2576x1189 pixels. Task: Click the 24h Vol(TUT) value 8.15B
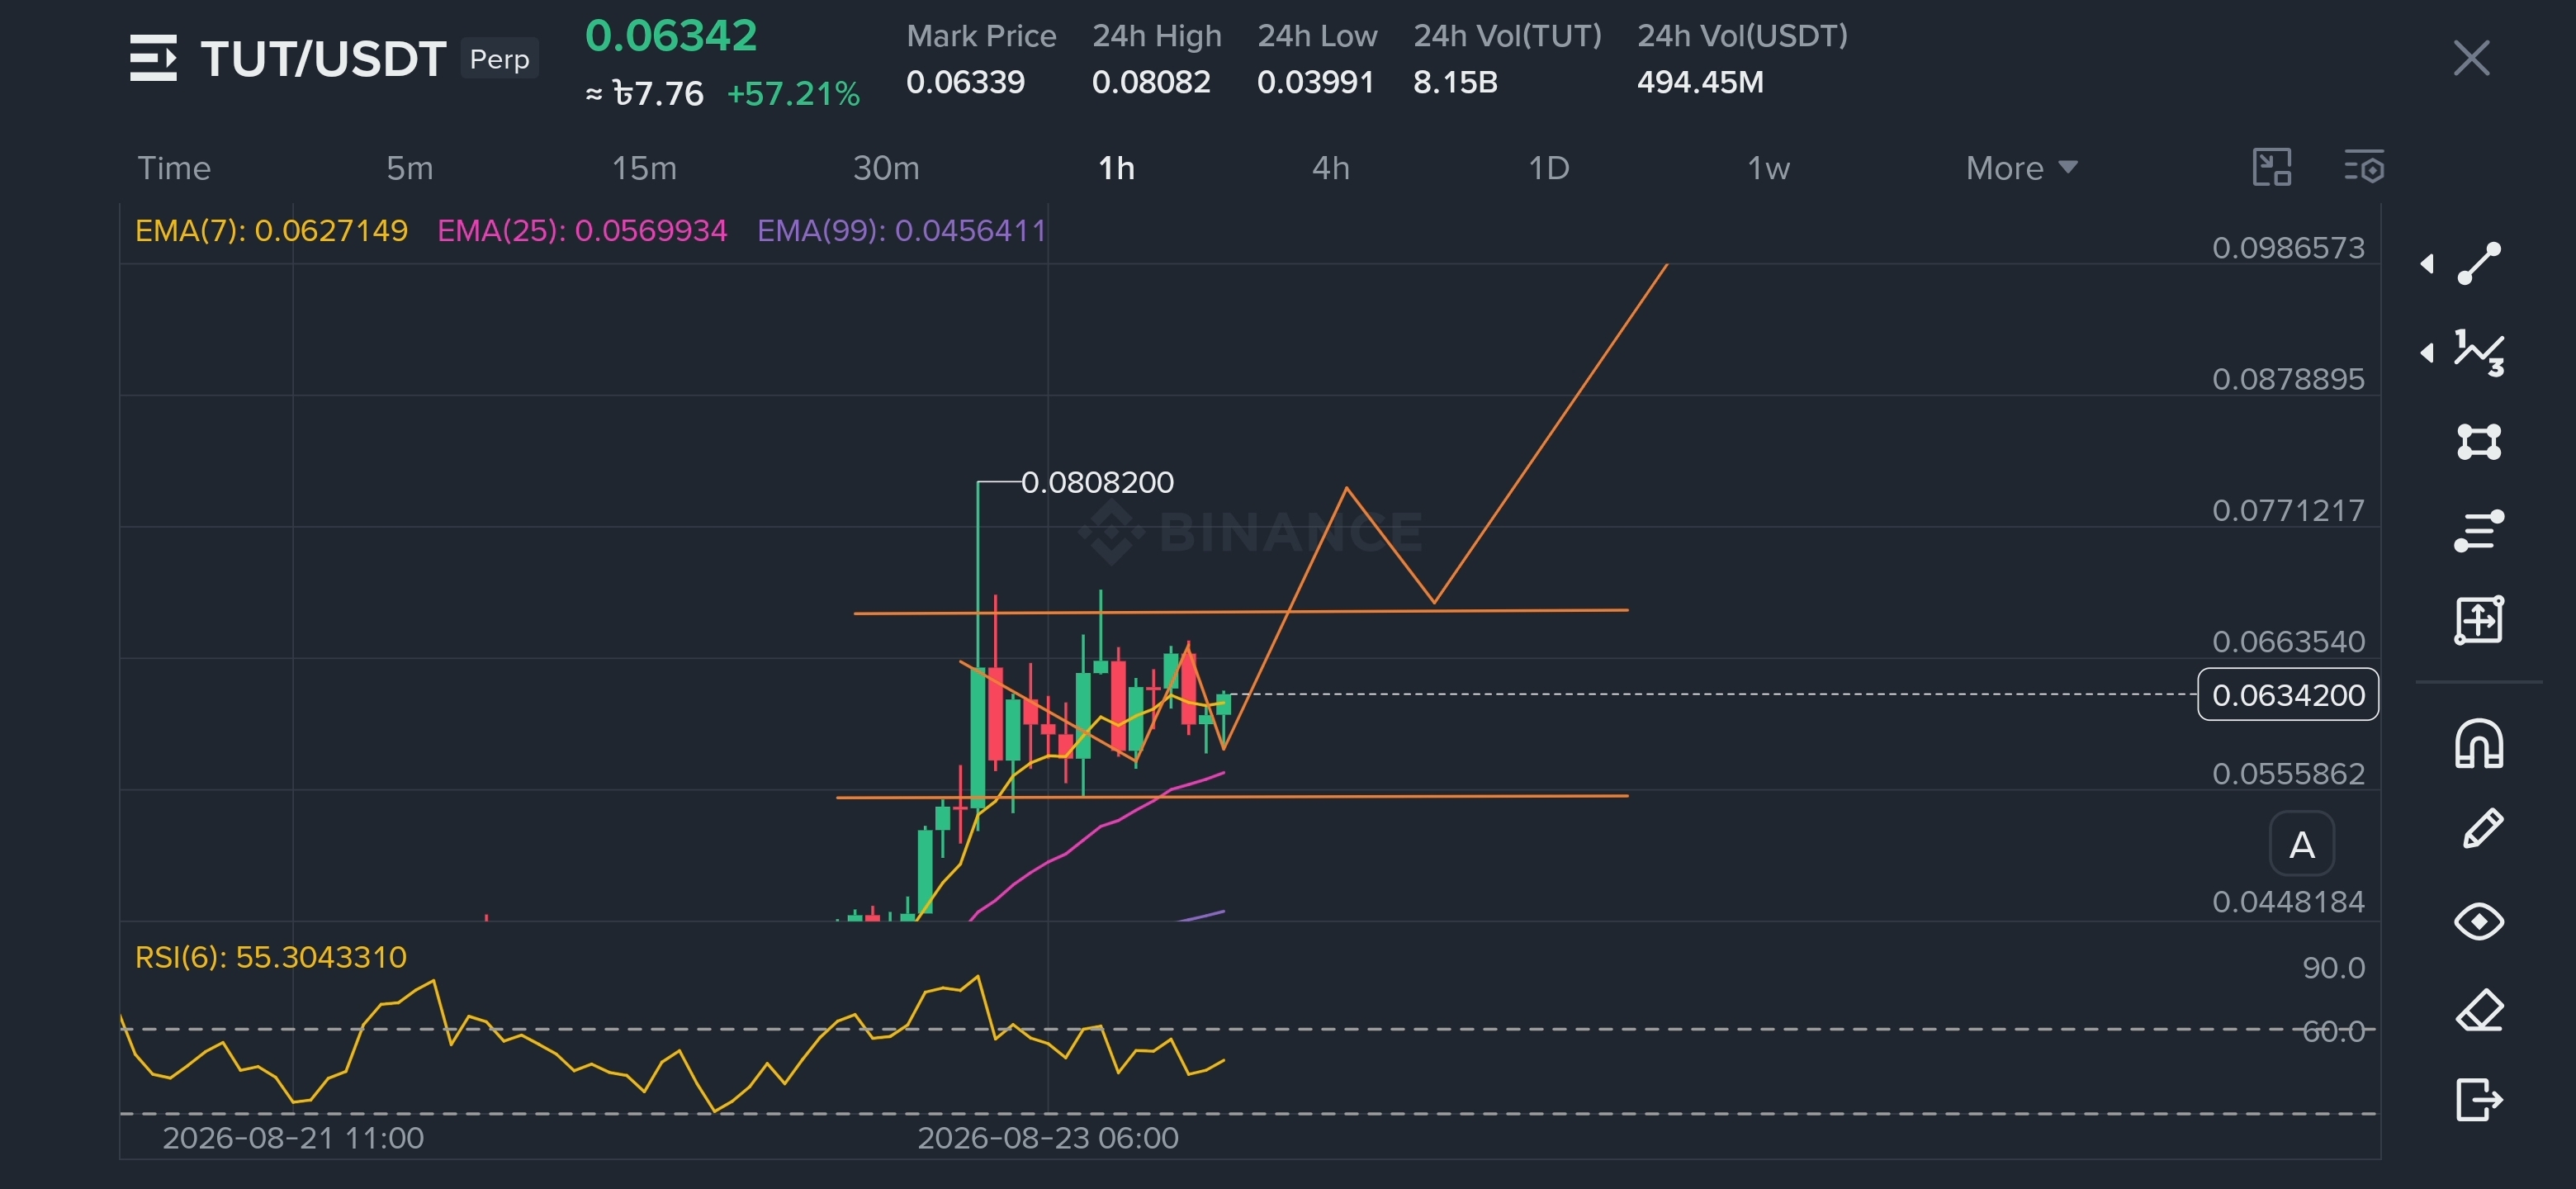(x=1455, y=82)
